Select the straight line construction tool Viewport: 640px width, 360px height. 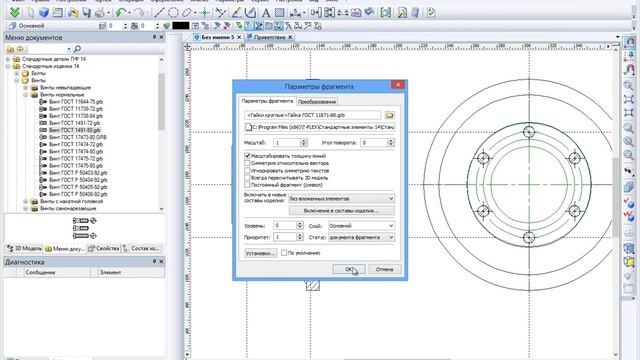tap(160, 13)
